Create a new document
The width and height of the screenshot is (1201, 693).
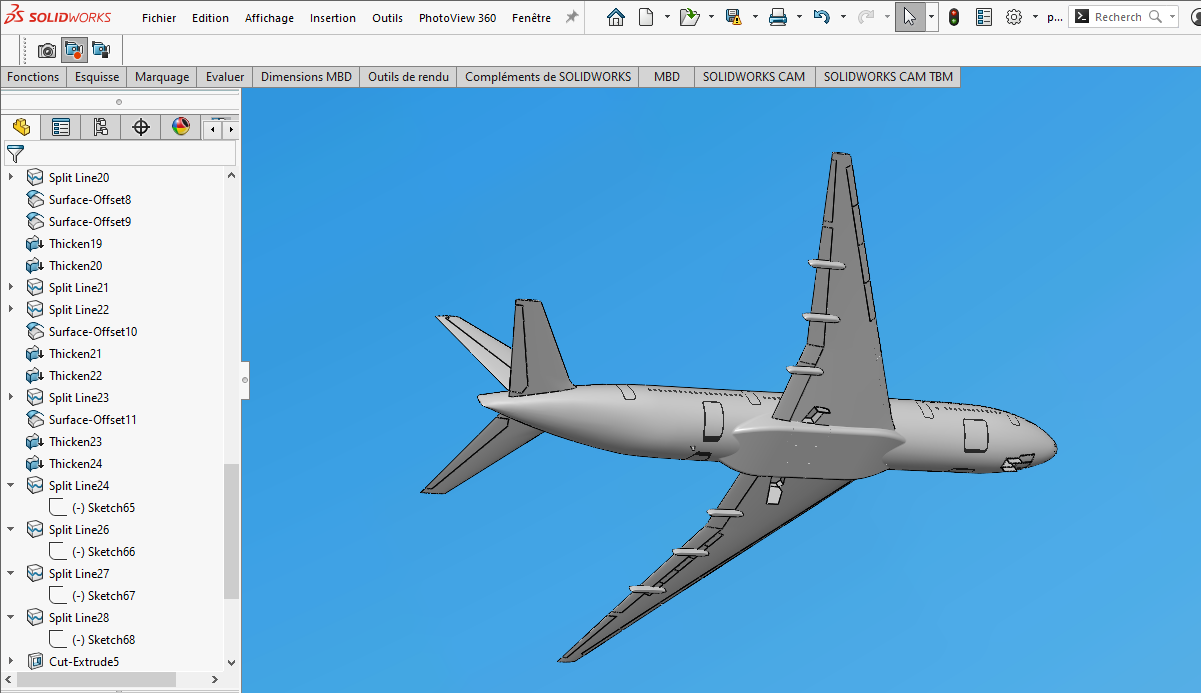pos(646,17)
